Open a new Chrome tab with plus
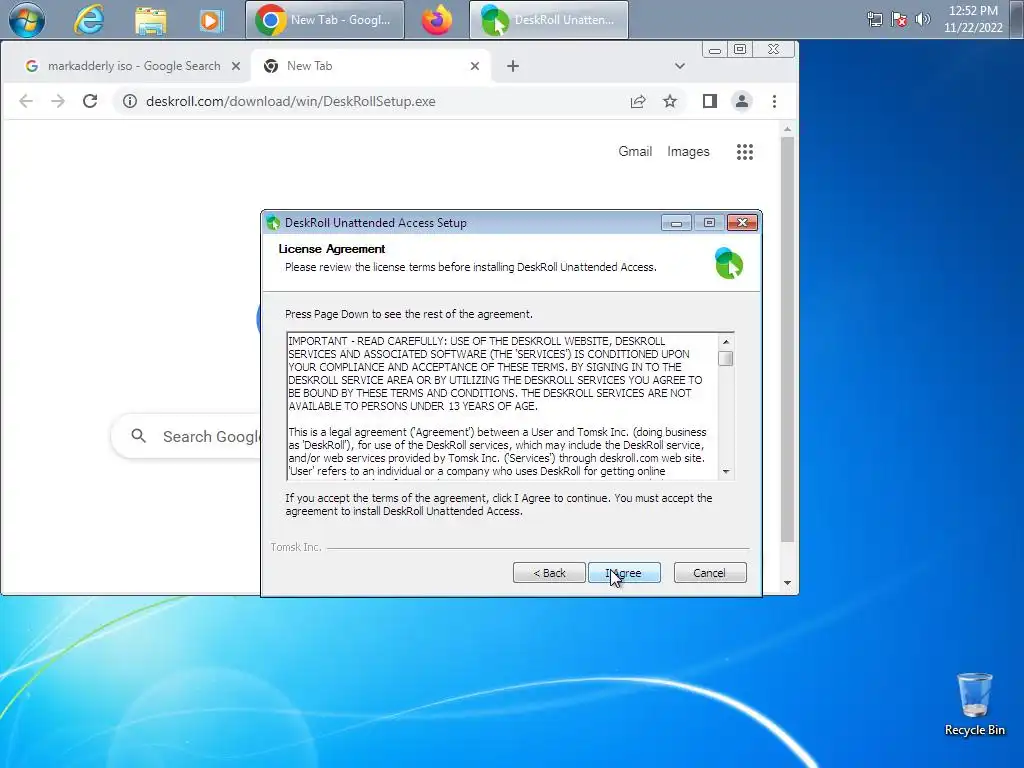This screenshot has height=768, width=1024. (x=513, y=66)
